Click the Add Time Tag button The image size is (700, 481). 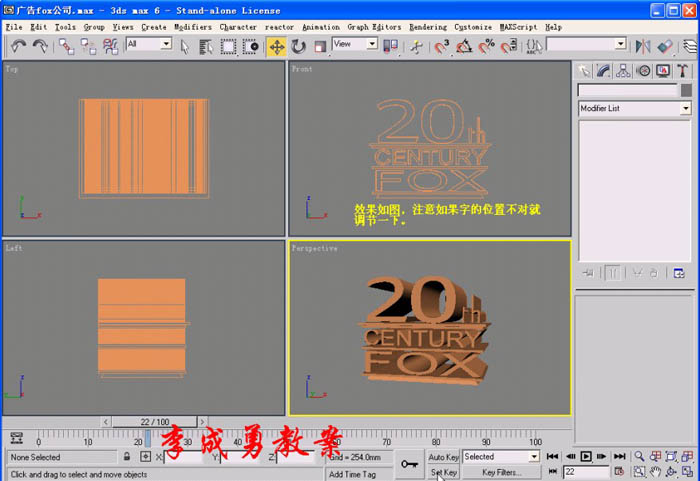[x=353, y=474]
